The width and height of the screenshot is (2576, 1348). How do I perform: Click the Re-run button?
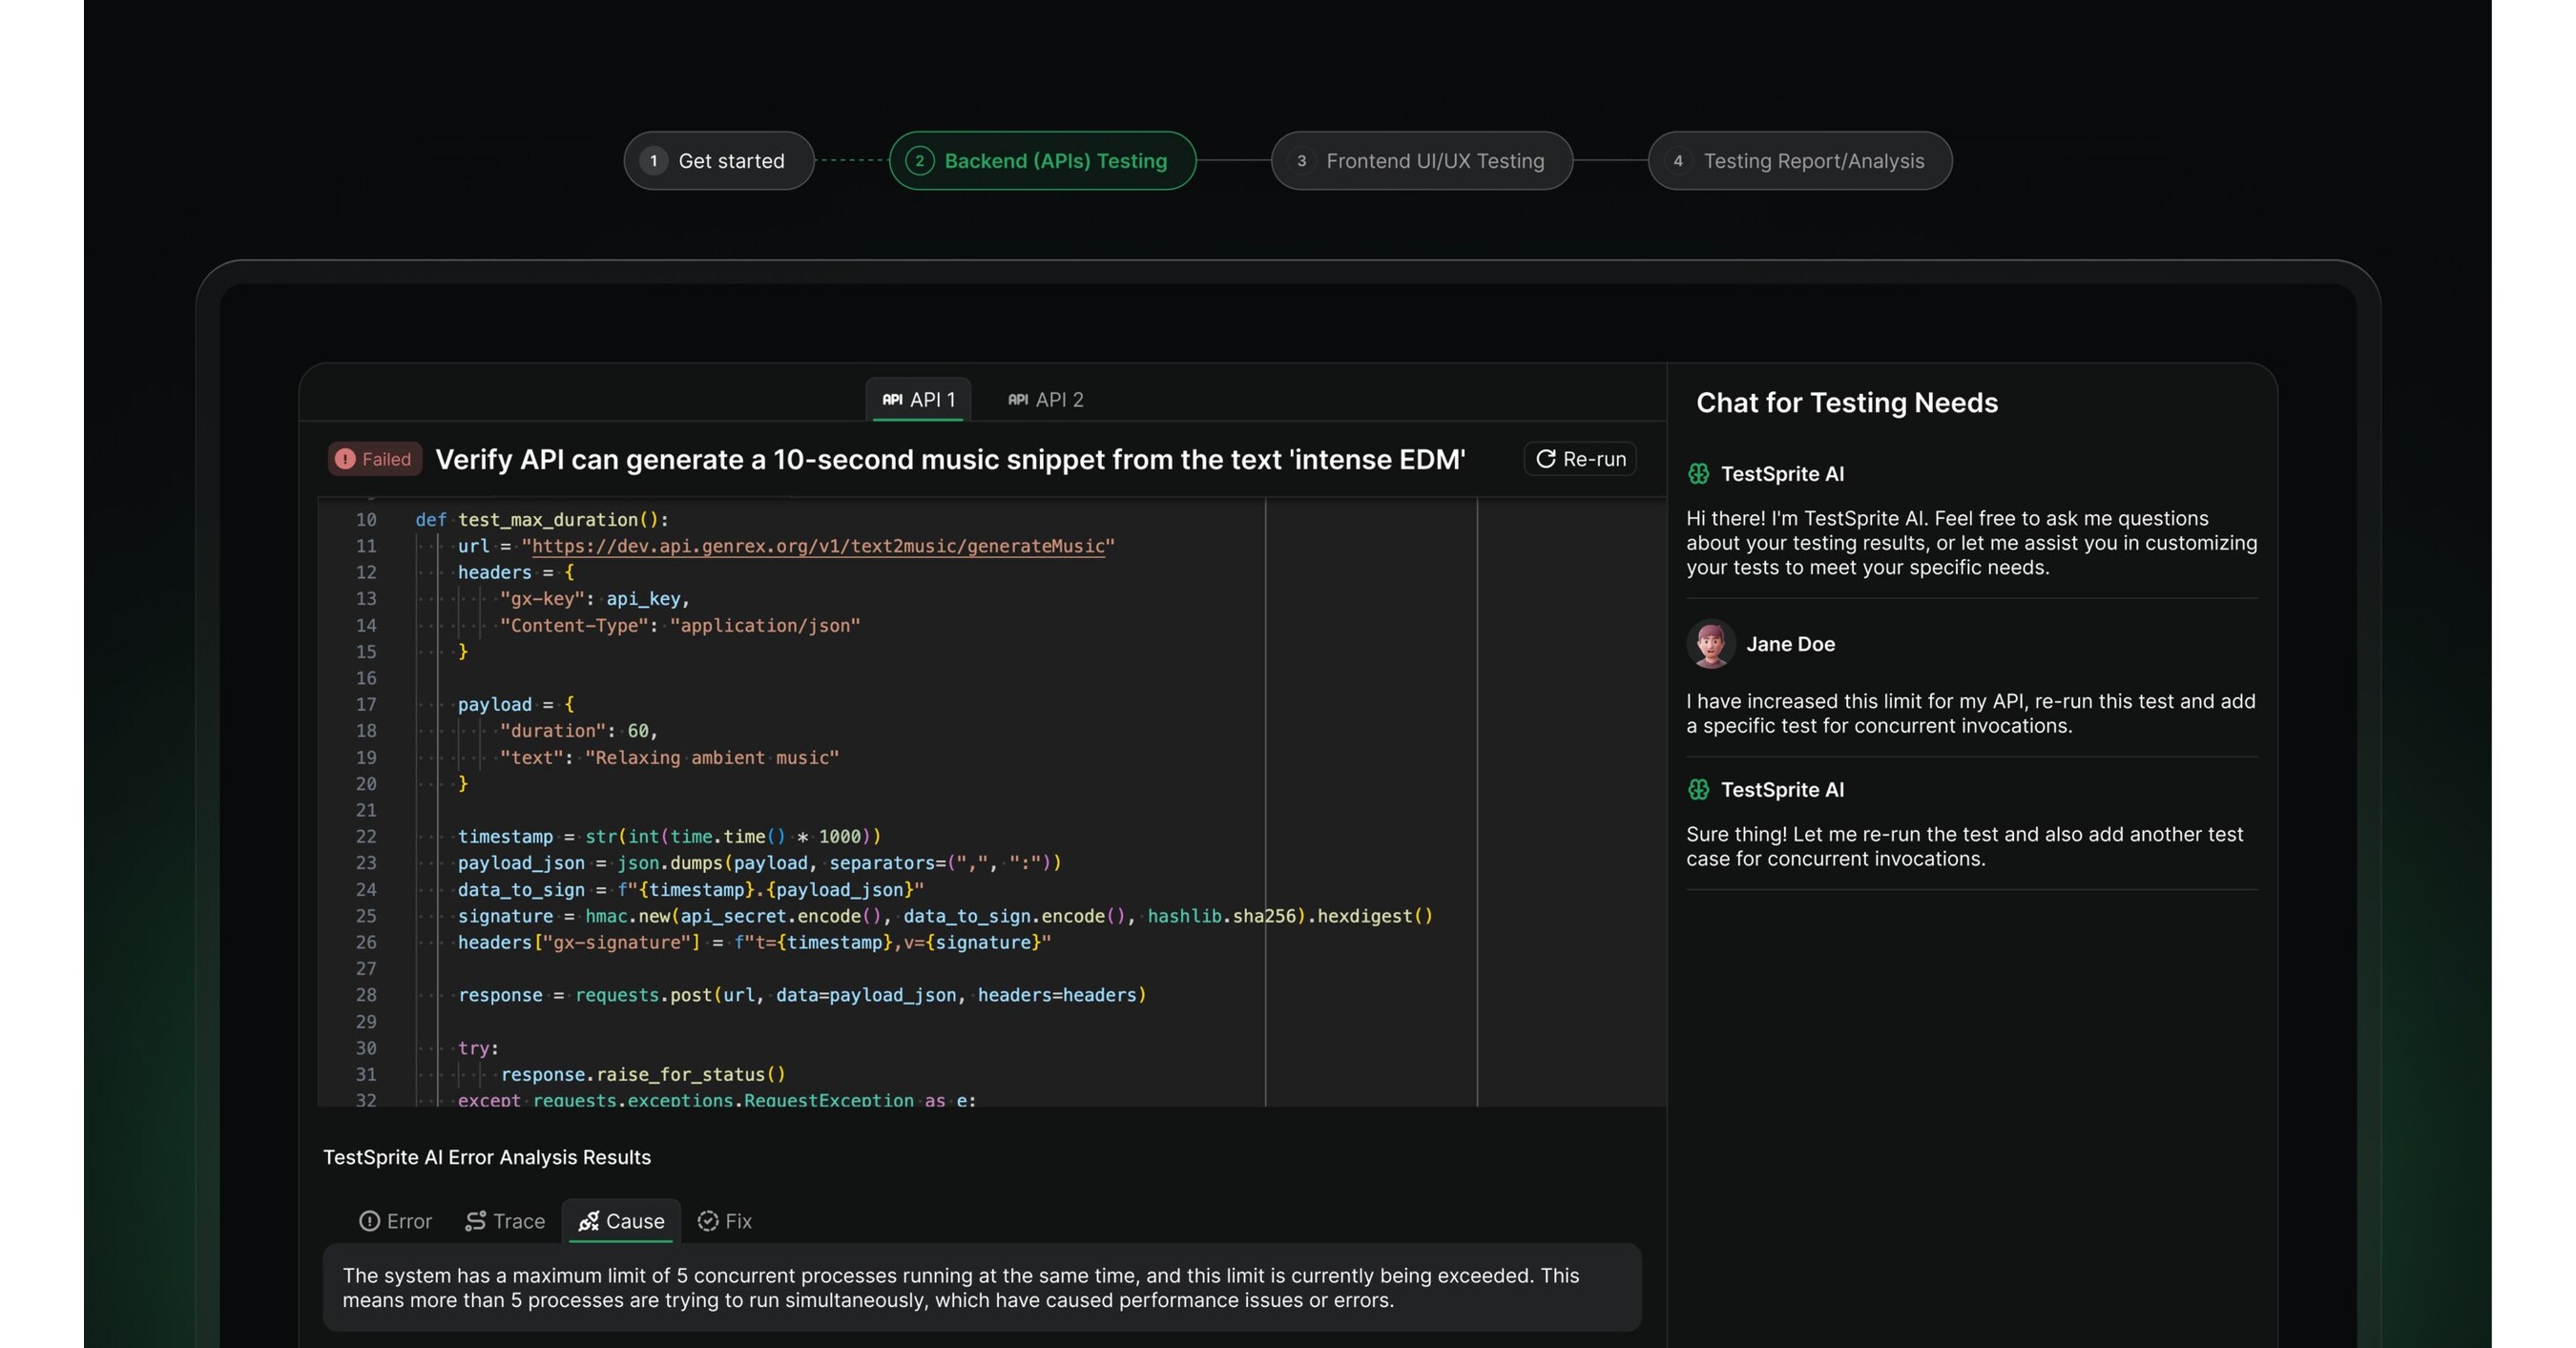1580,459
